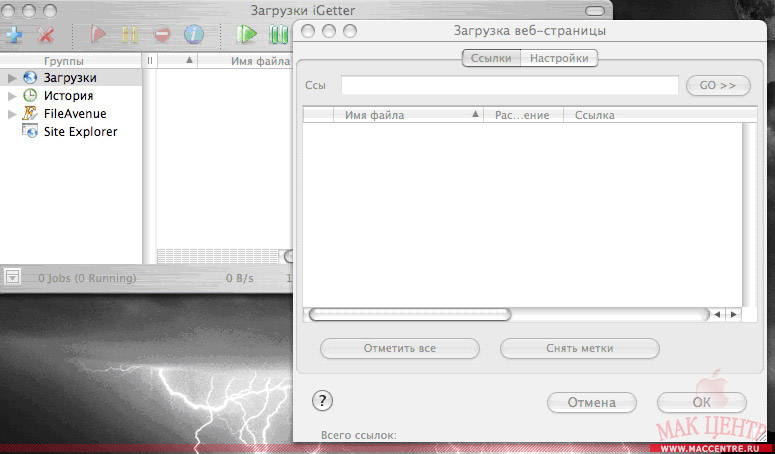Click the green Pause all downloads icon
Screen dimensions: 775x454
278,34
